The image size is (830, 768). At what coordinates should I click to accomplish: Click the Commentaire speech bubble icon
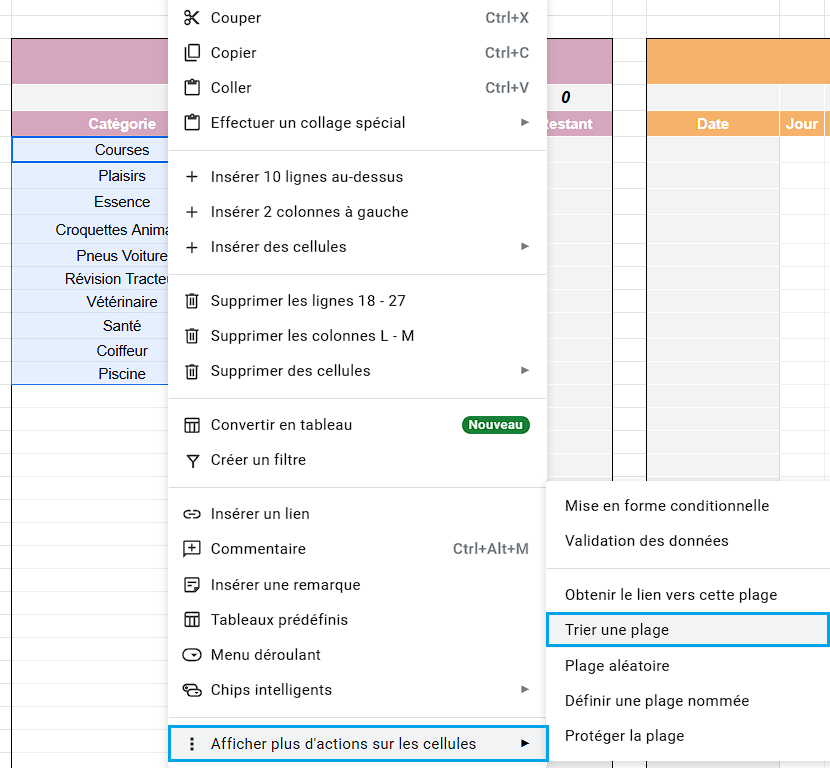192,549
